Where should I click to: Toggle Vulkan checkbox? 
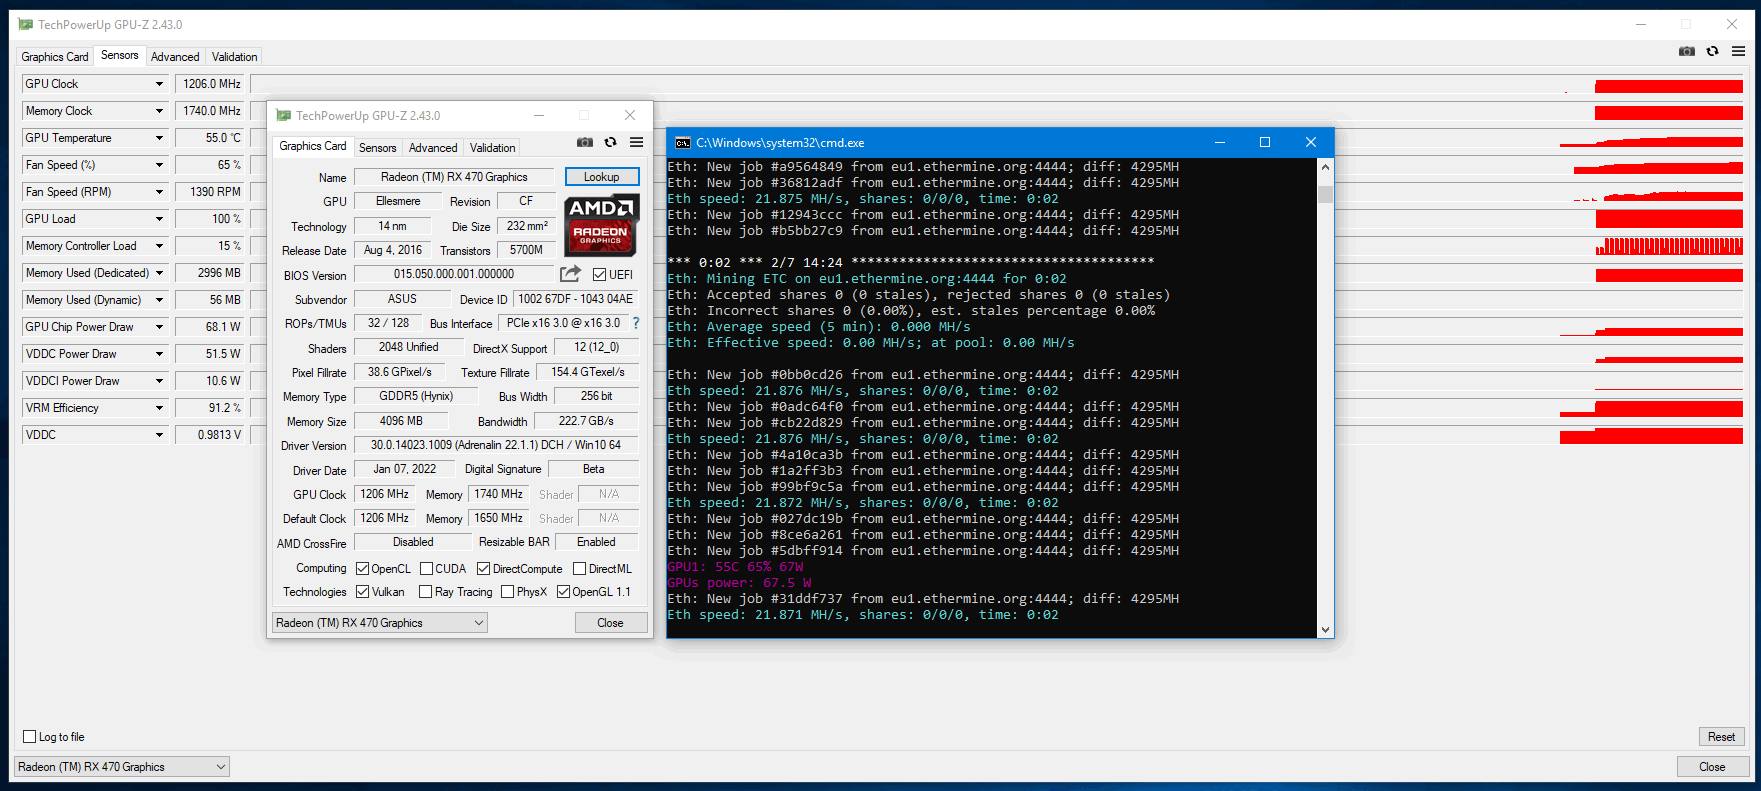(363, 592)
